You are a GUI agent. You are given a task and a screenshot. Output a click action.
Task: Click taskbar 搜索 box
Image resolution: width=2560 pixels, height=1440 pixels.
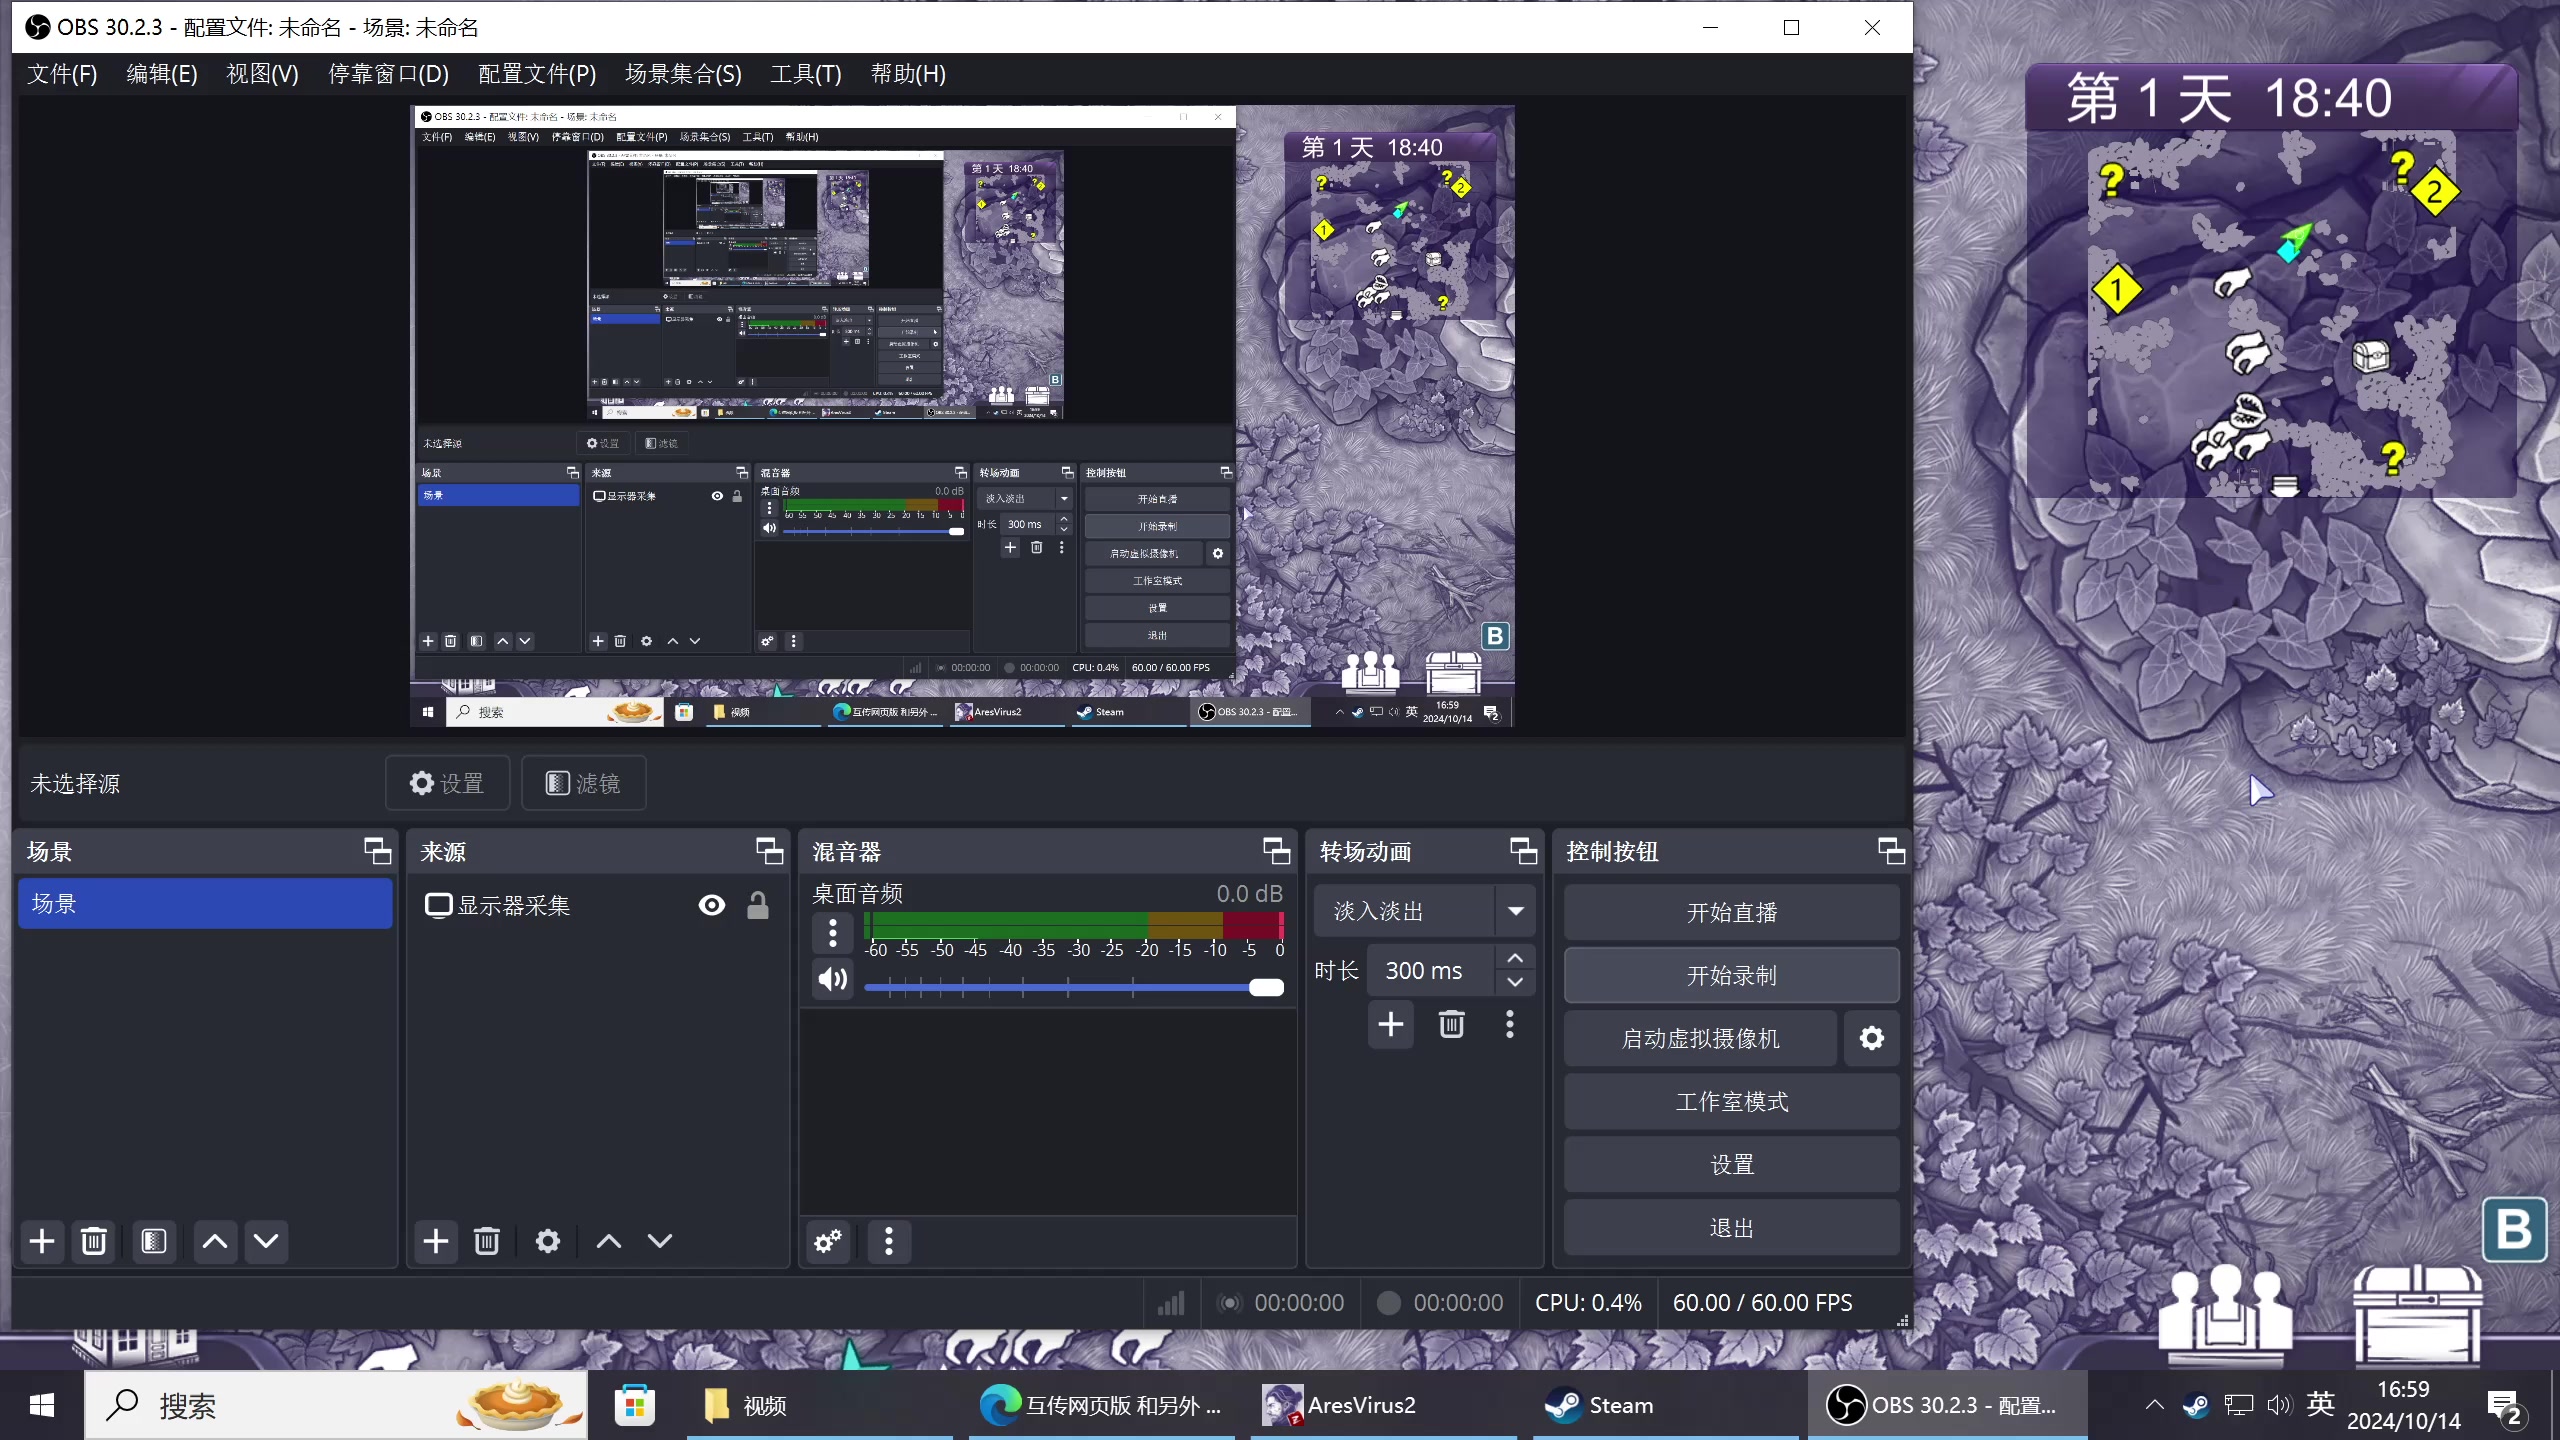point(336,1405)
